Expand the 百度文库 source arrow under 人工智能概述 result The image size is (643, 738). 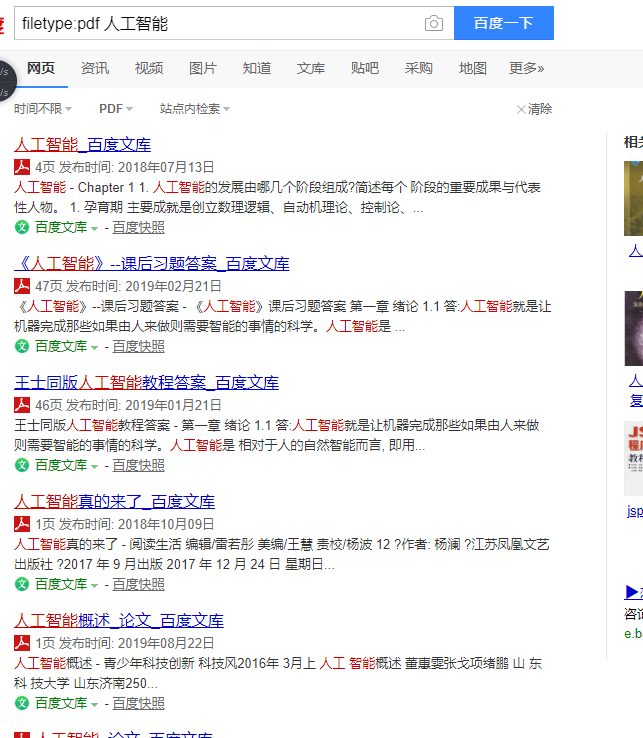(x=94, y=705)
